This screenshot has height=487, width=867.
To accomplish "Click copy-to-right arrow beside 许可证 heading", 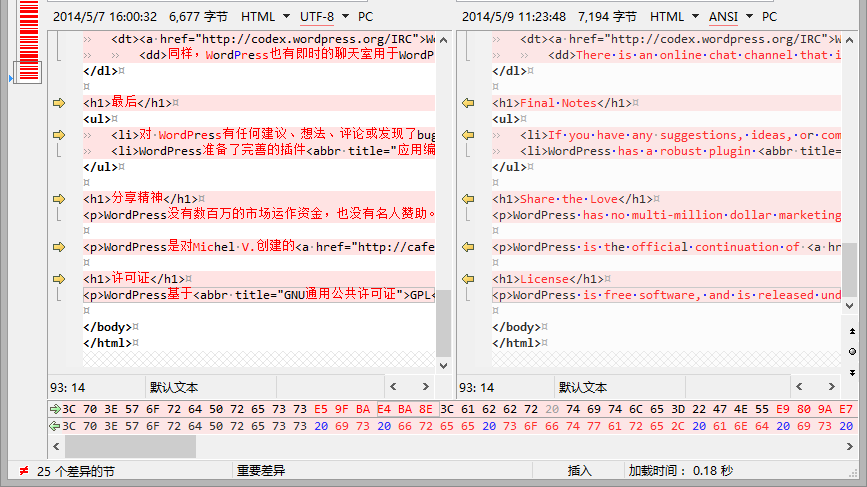I will click(58, 279).
